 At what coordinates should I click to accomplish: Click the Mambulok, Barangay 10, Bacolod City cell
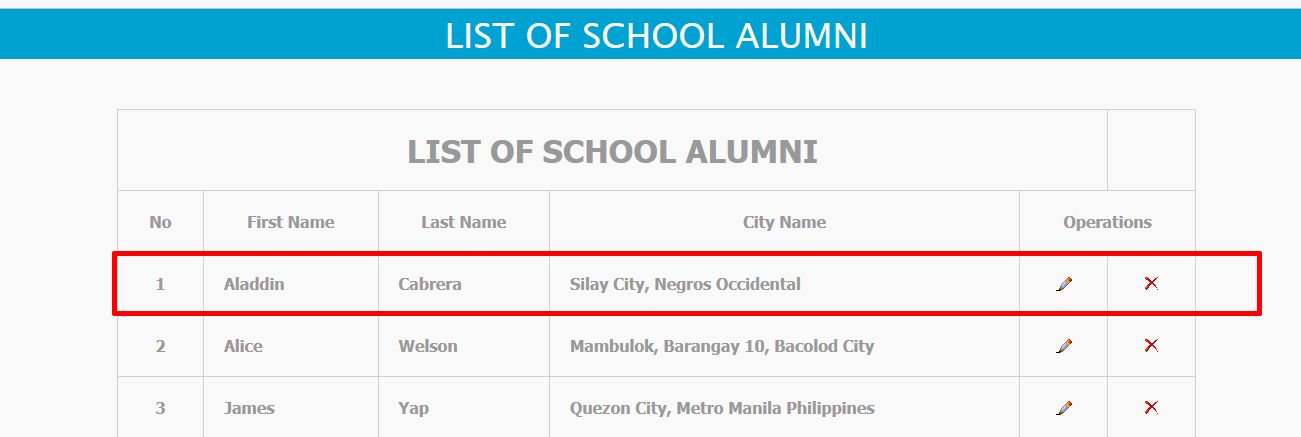click(722, 346)
